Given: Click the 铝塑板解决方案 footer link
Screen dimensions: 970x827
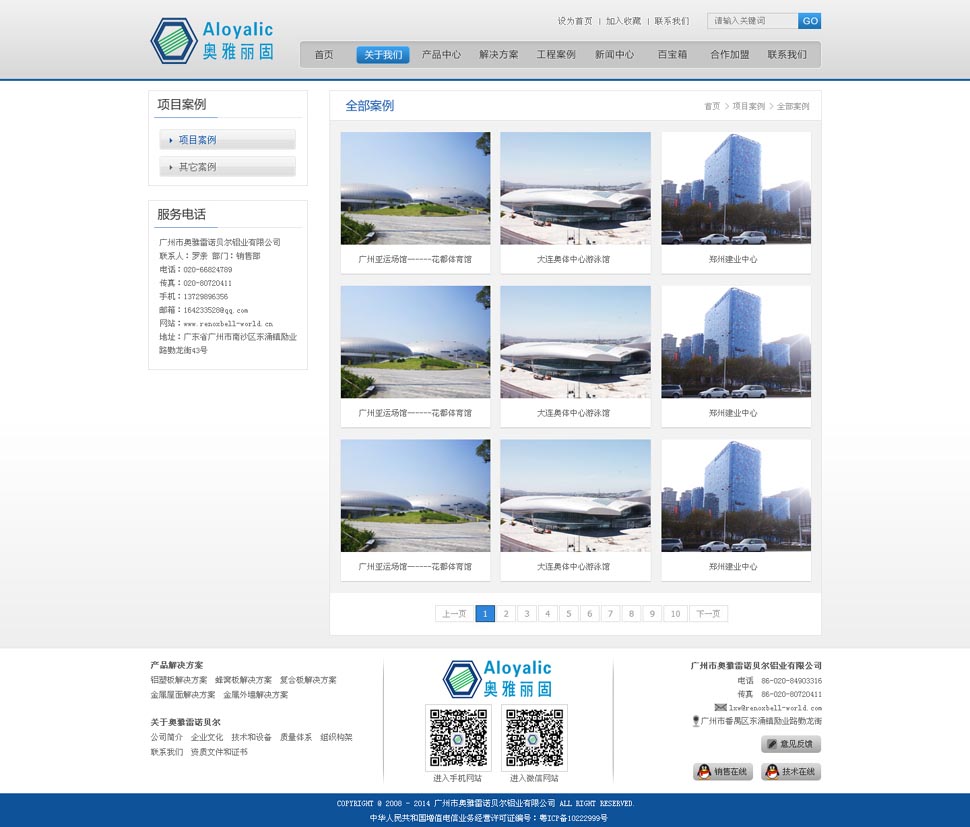Looking at the screenshot, I should pos(179,680).
